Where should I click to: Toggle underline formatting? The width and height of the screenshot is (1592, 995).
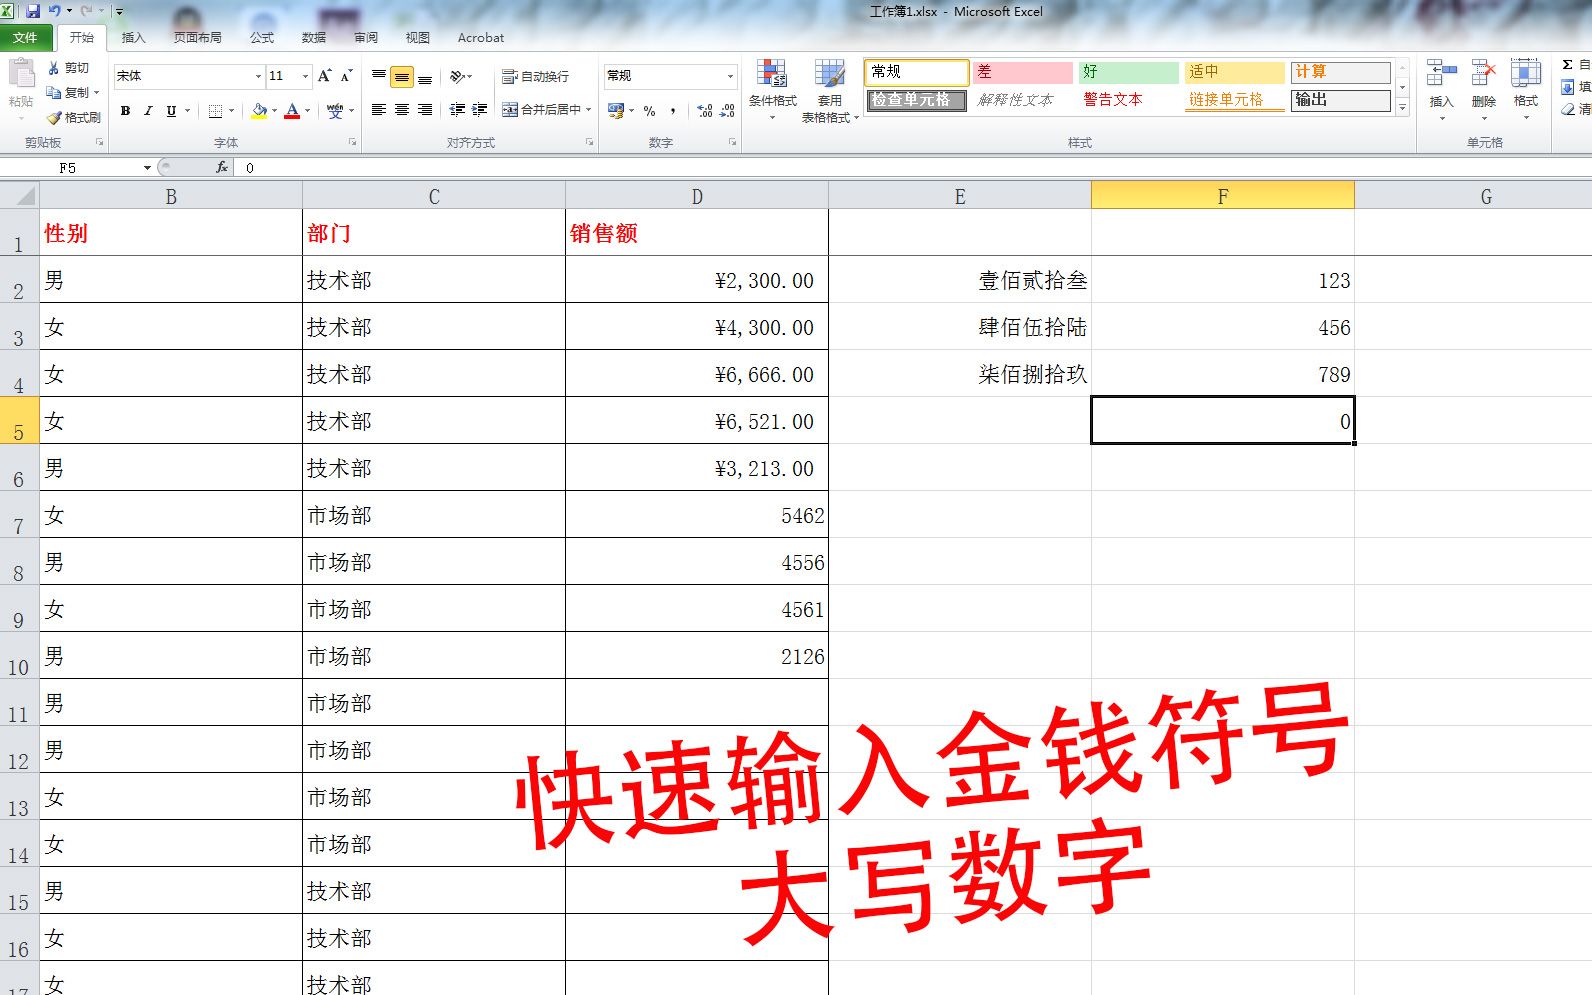(171, 111)
